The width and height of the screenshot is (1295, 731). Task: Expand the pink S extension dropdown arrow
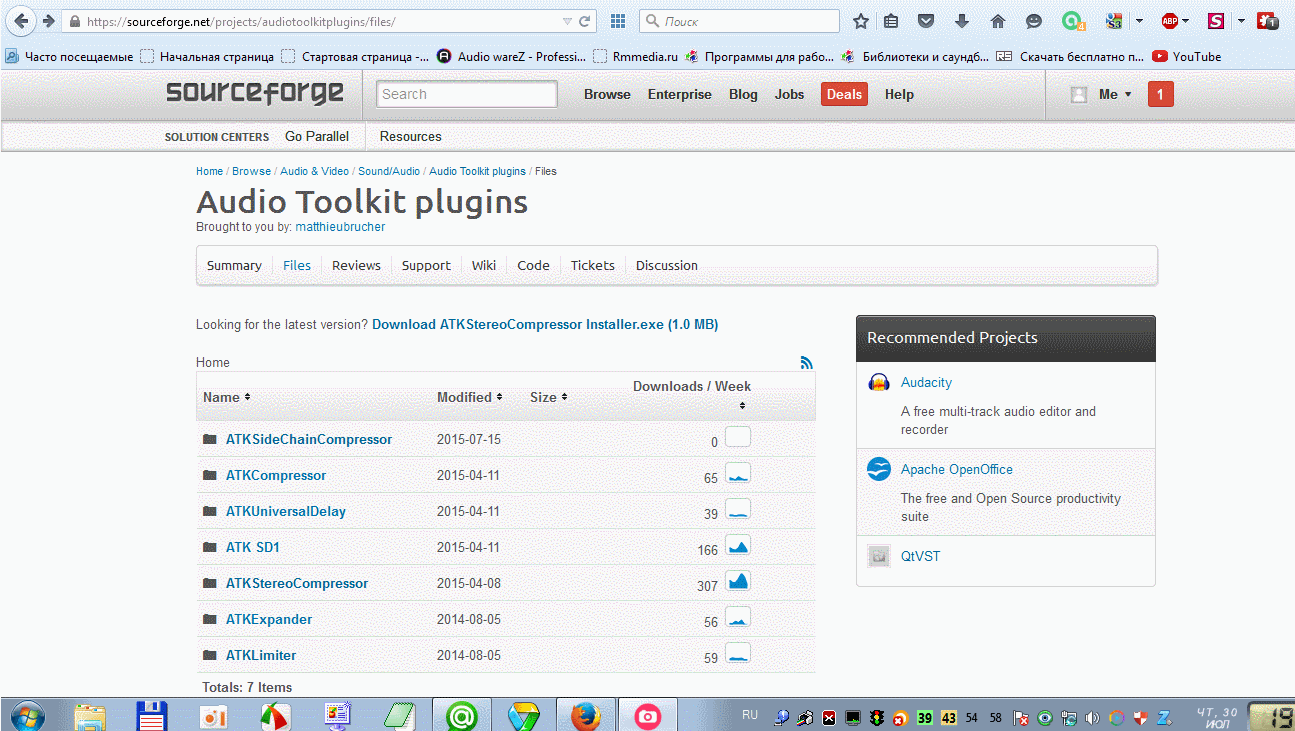coord(1241,21)
